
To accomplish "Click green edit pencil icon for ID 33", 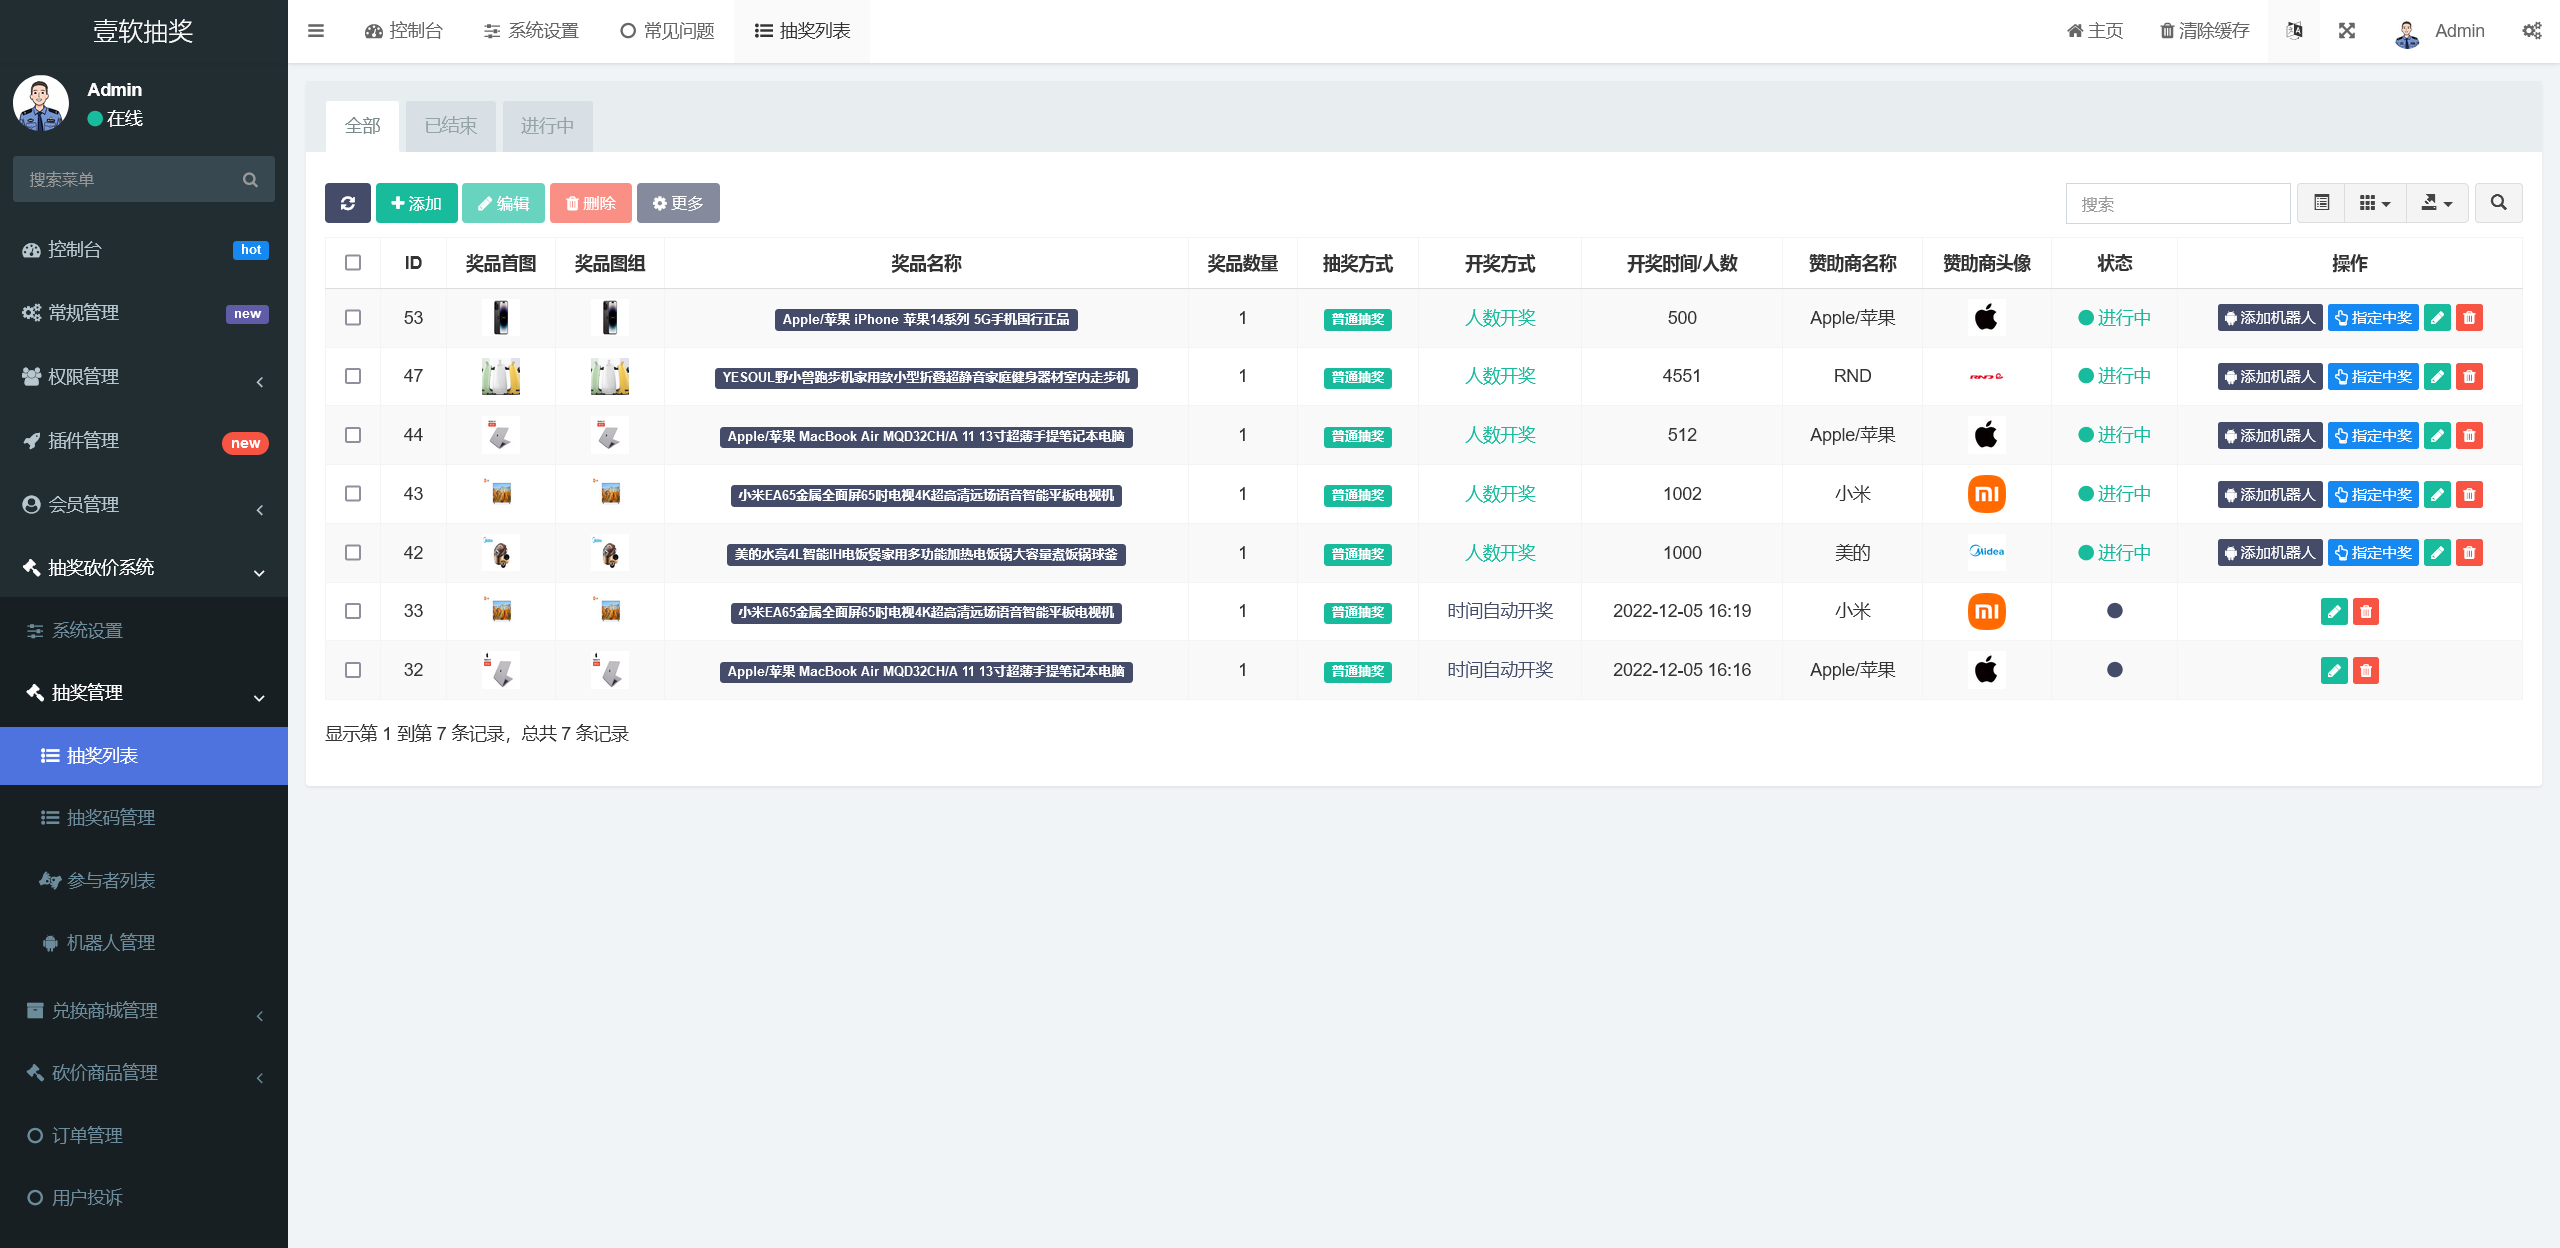I will pyautogui.click(x=2333, y=611).
